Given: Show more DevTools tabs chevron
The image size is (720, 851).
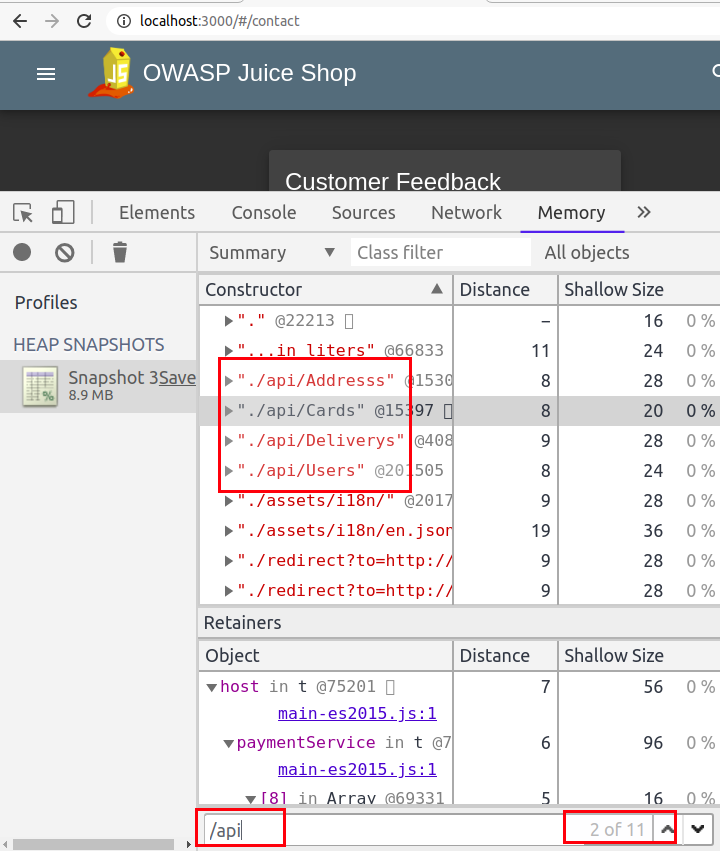Looking at the screenshot, I should (643, 212).
